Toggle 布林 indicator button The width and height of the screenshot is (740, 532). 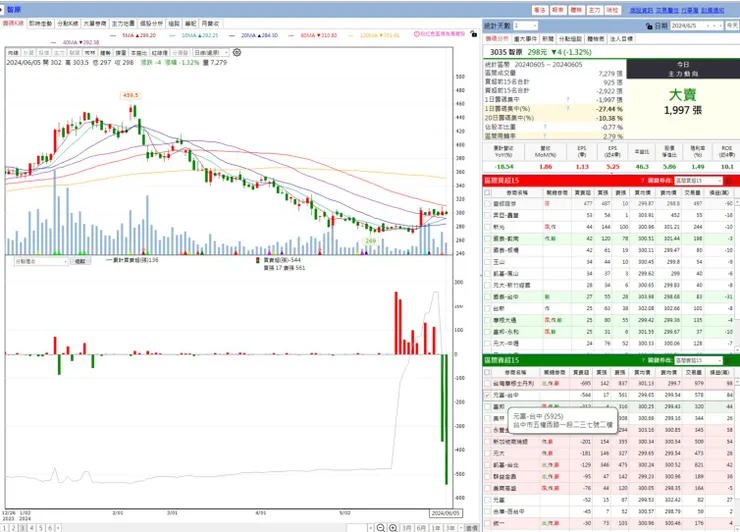(x=90, y=53)
